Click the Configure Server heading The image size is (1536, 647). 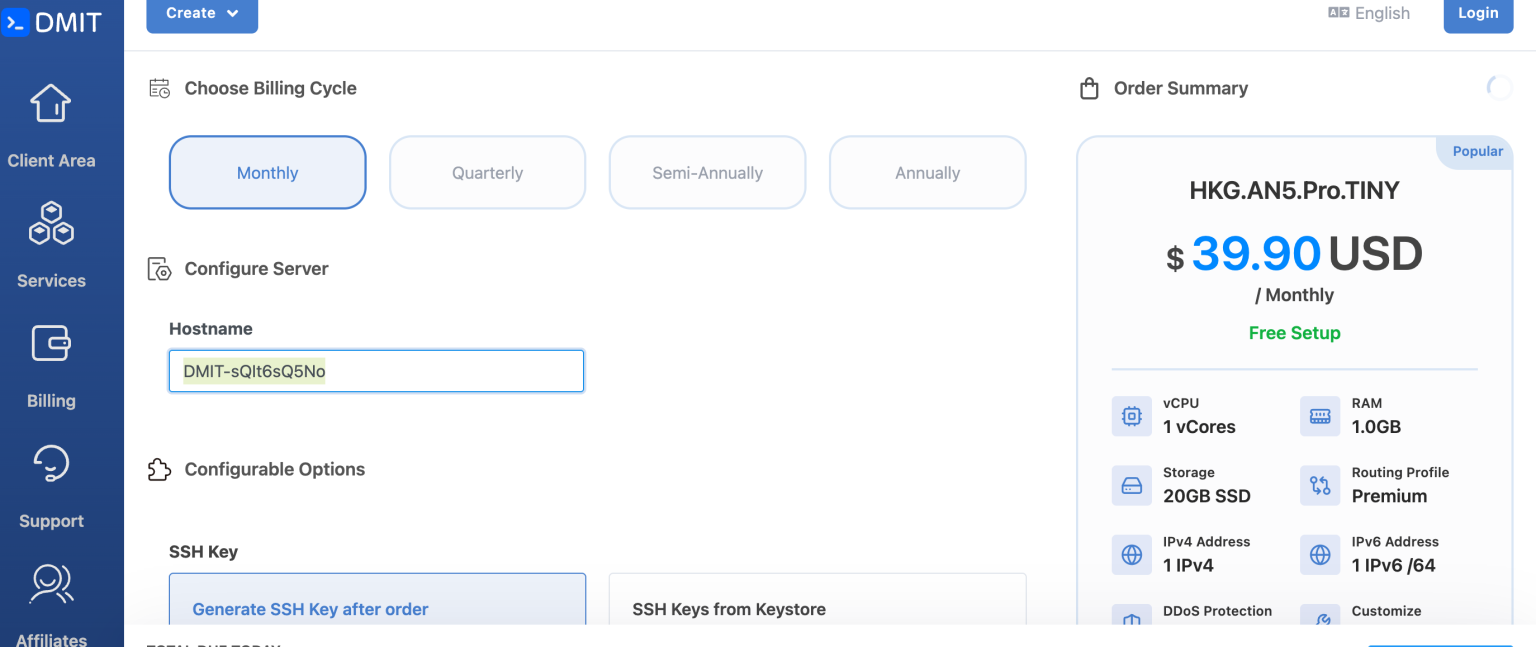(256, 269)
